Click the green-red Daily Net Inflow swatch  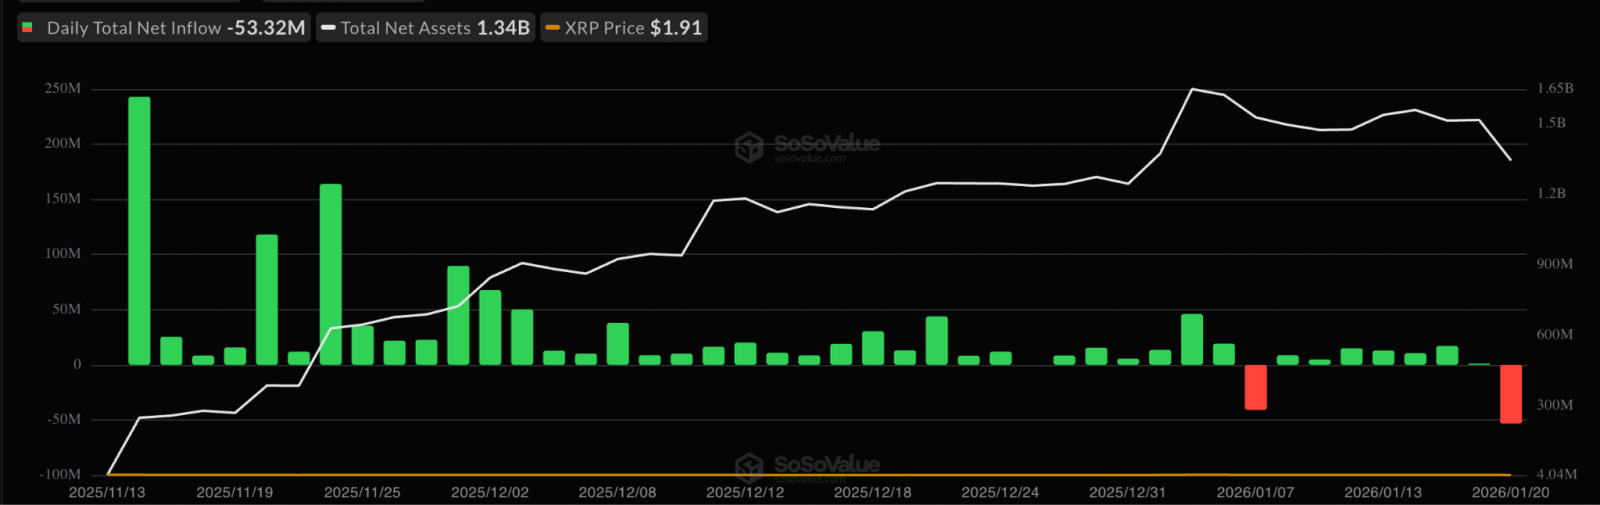[27, 28]
